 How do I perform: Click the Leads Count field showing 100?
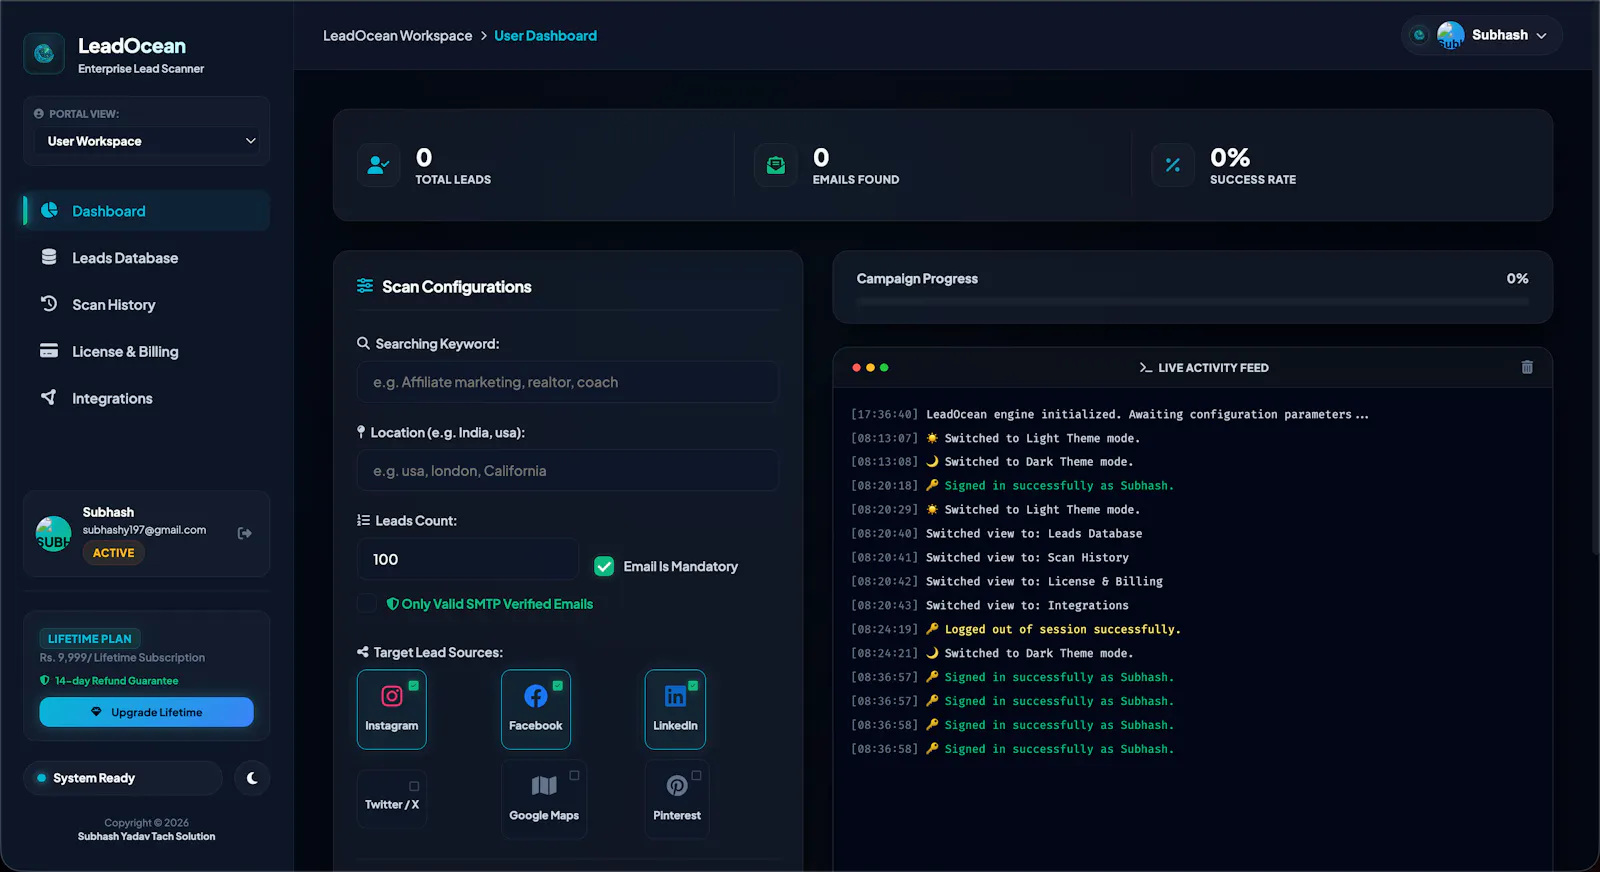[467, 559]
